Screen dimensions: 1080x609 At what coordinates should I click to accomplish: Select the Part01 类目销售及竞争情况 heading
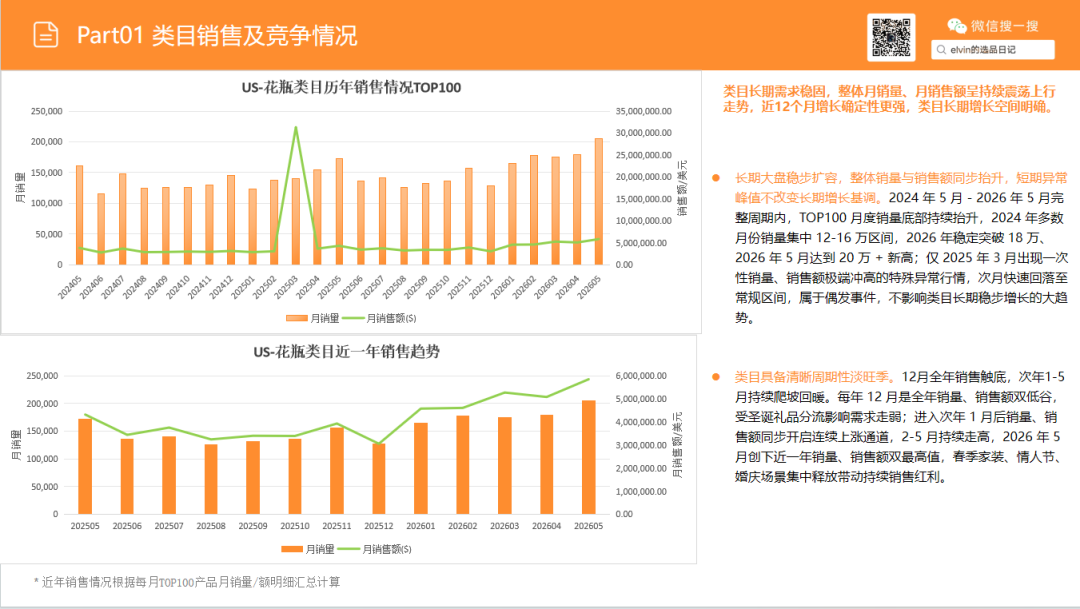click(217, 35)
